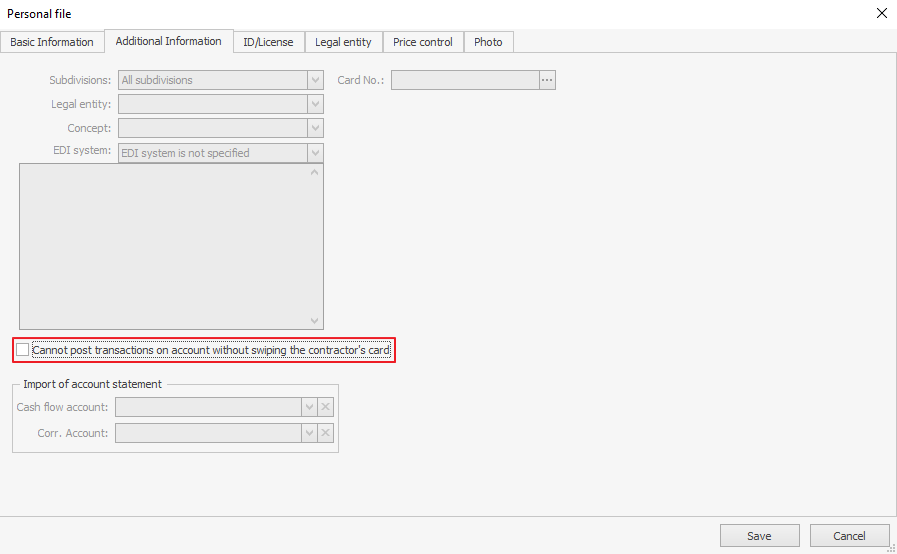Image resolution: width=897 pixels, height=554 pixels.
Task: Switch to the Basic Information tab
Action: 52,42
